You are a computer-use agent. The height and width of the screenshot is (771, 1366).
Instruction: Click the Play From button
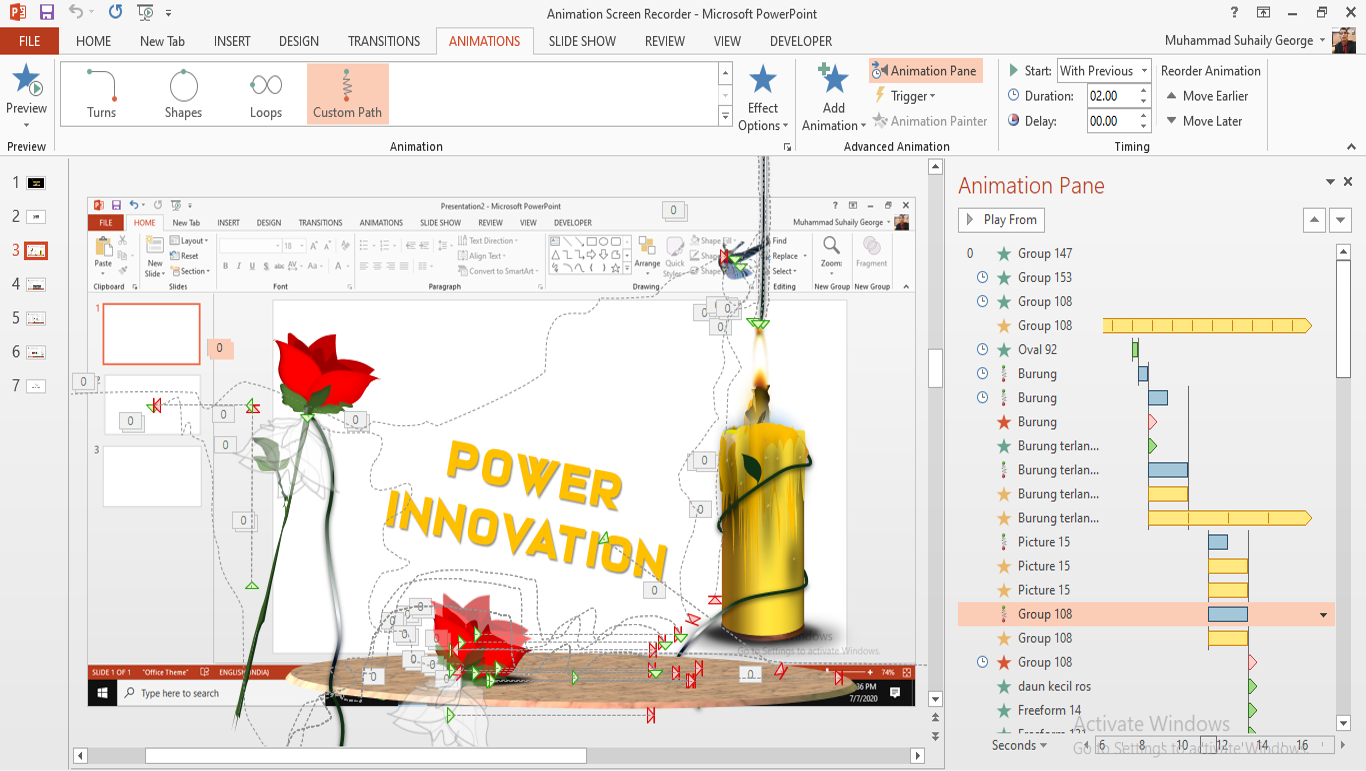click(x=1001, y=219)
